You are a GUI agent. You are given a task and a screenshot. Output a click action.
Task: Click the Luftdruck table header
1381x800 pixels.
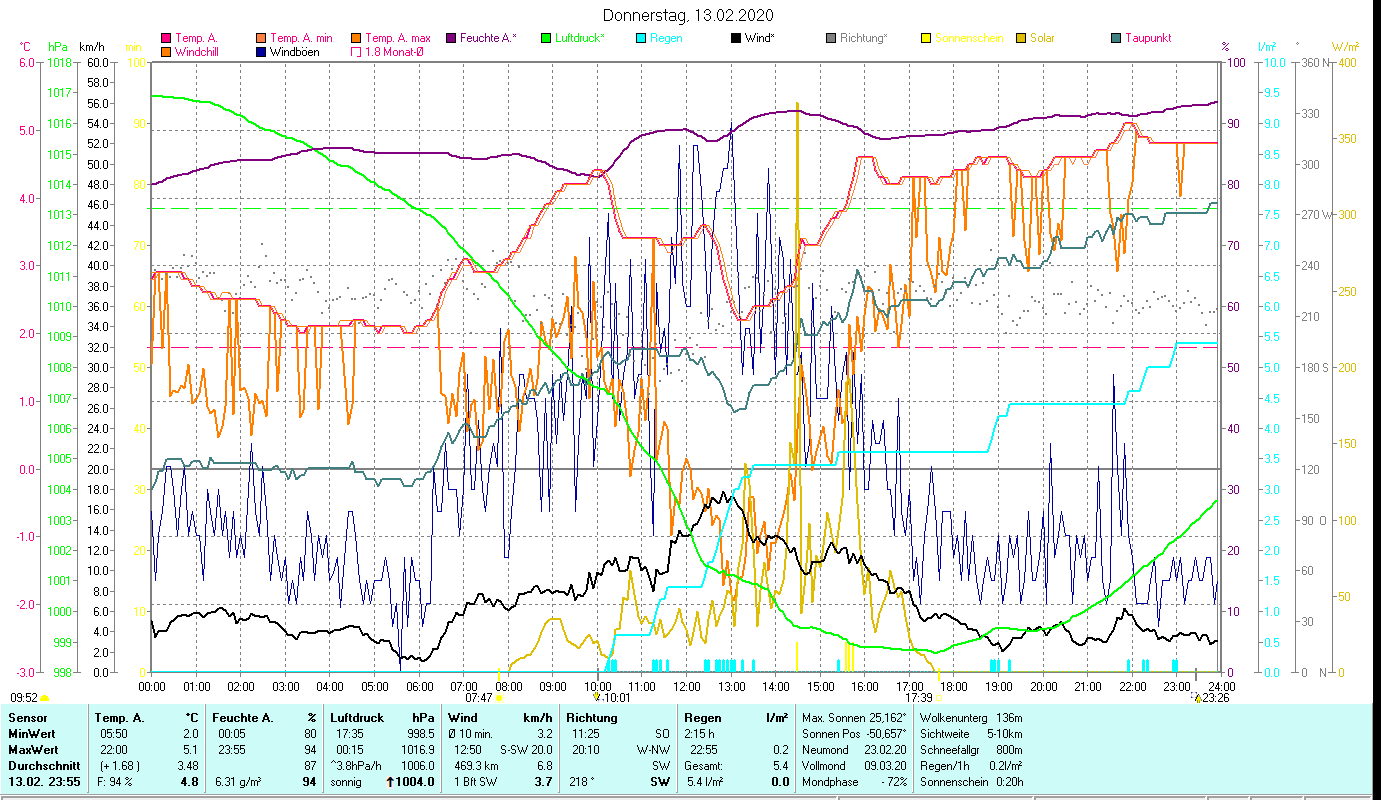357,718
